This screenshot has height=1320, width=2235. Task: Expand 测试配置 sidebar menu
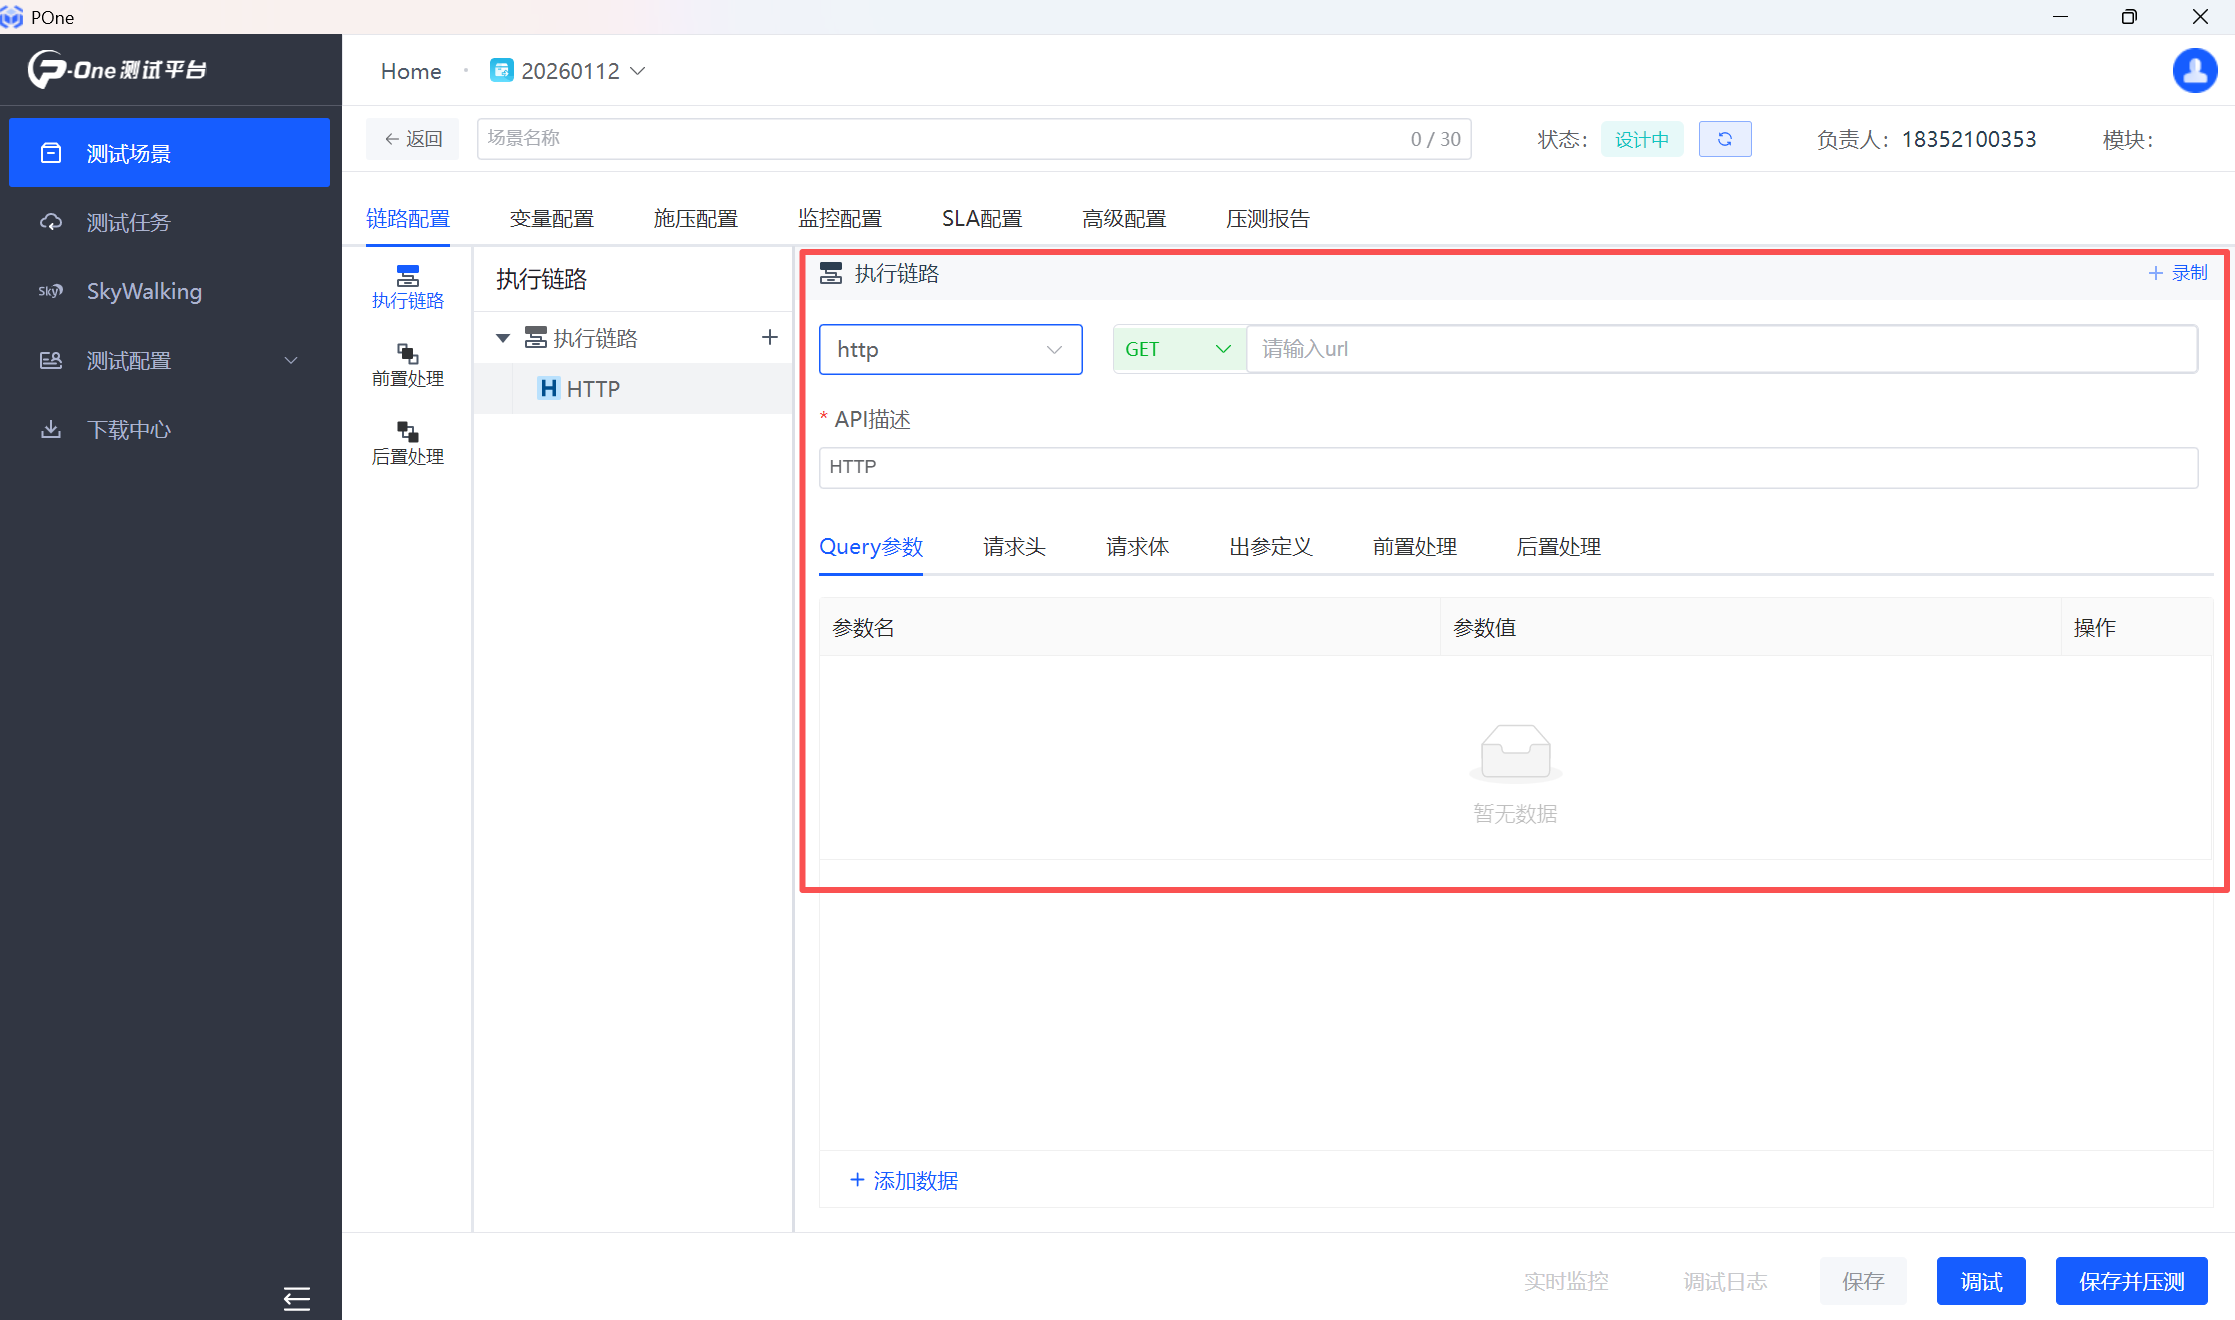tap(168, 360)
